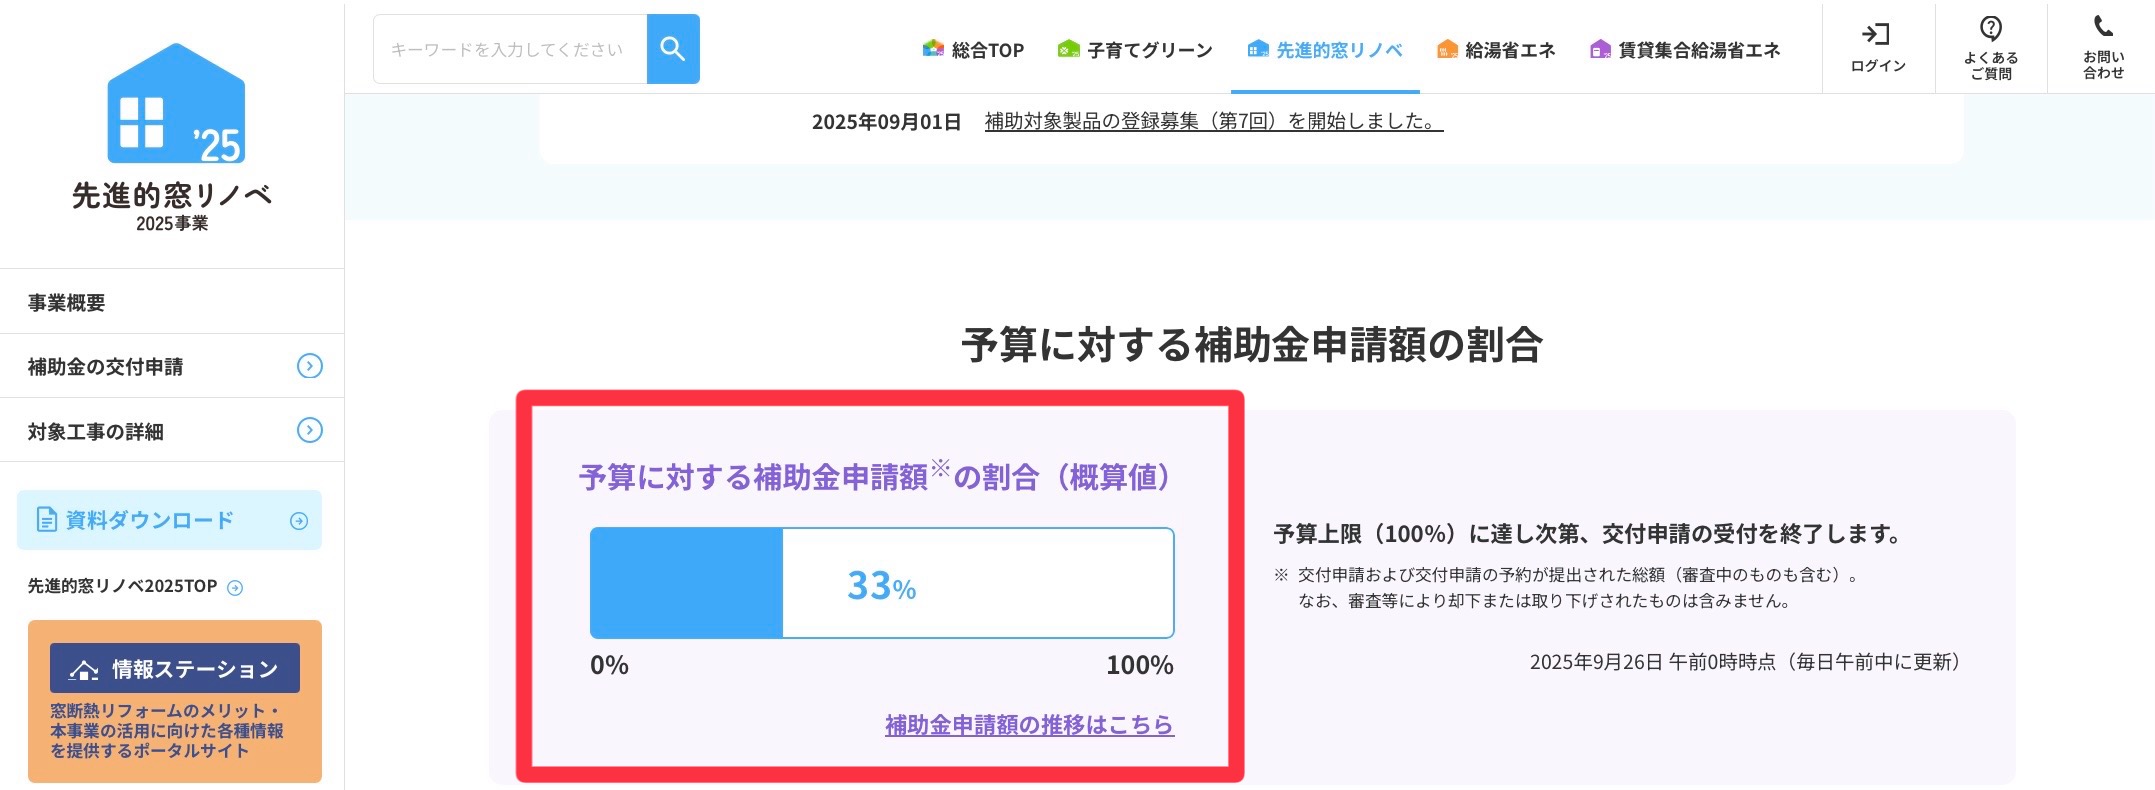Open the 補助対象製品の登録募集（第7回） news link

[x=1213, y=121]
